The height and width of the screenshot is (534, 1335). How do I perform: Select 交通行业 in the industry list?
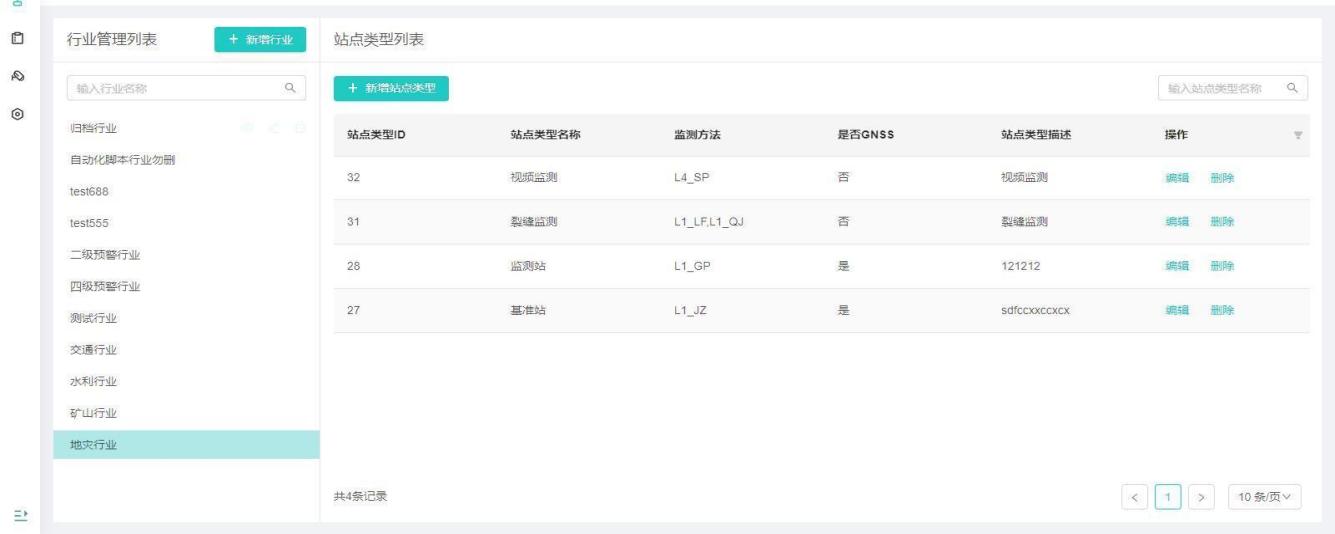coord(89,350)
